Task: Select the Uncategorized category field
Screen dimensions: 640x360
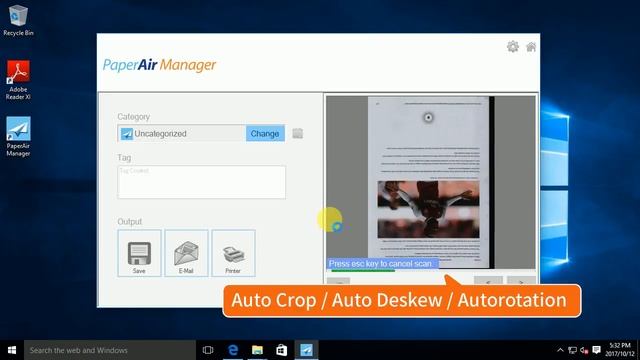Action: click(x=182, y=133)
